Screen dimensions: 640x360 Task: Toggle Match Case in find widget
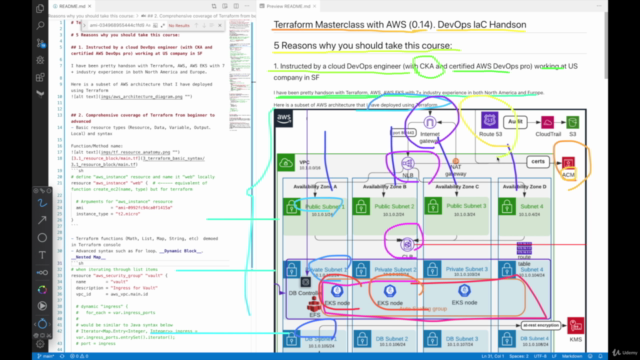[148, 25]
